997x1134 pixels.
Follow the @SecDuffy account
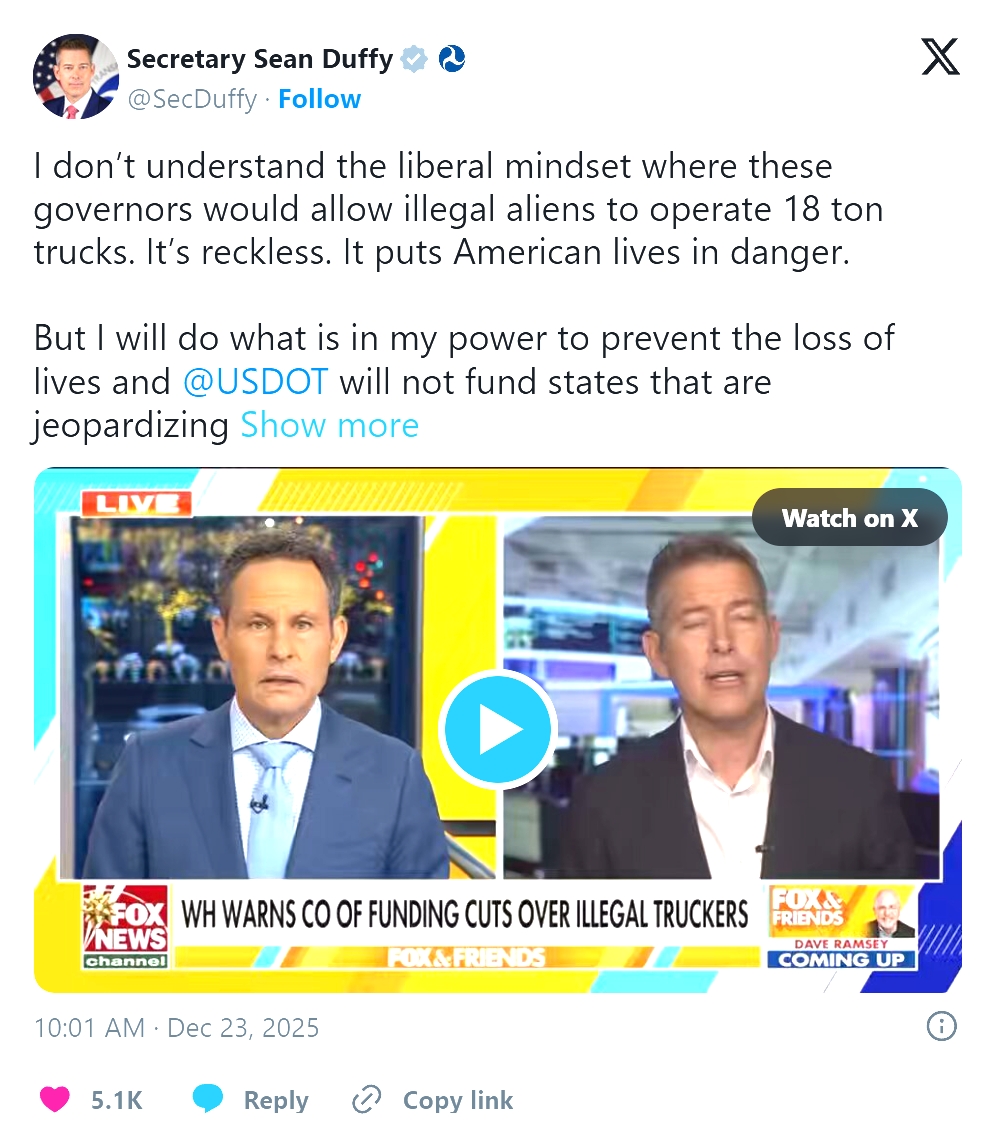point(320,99)
